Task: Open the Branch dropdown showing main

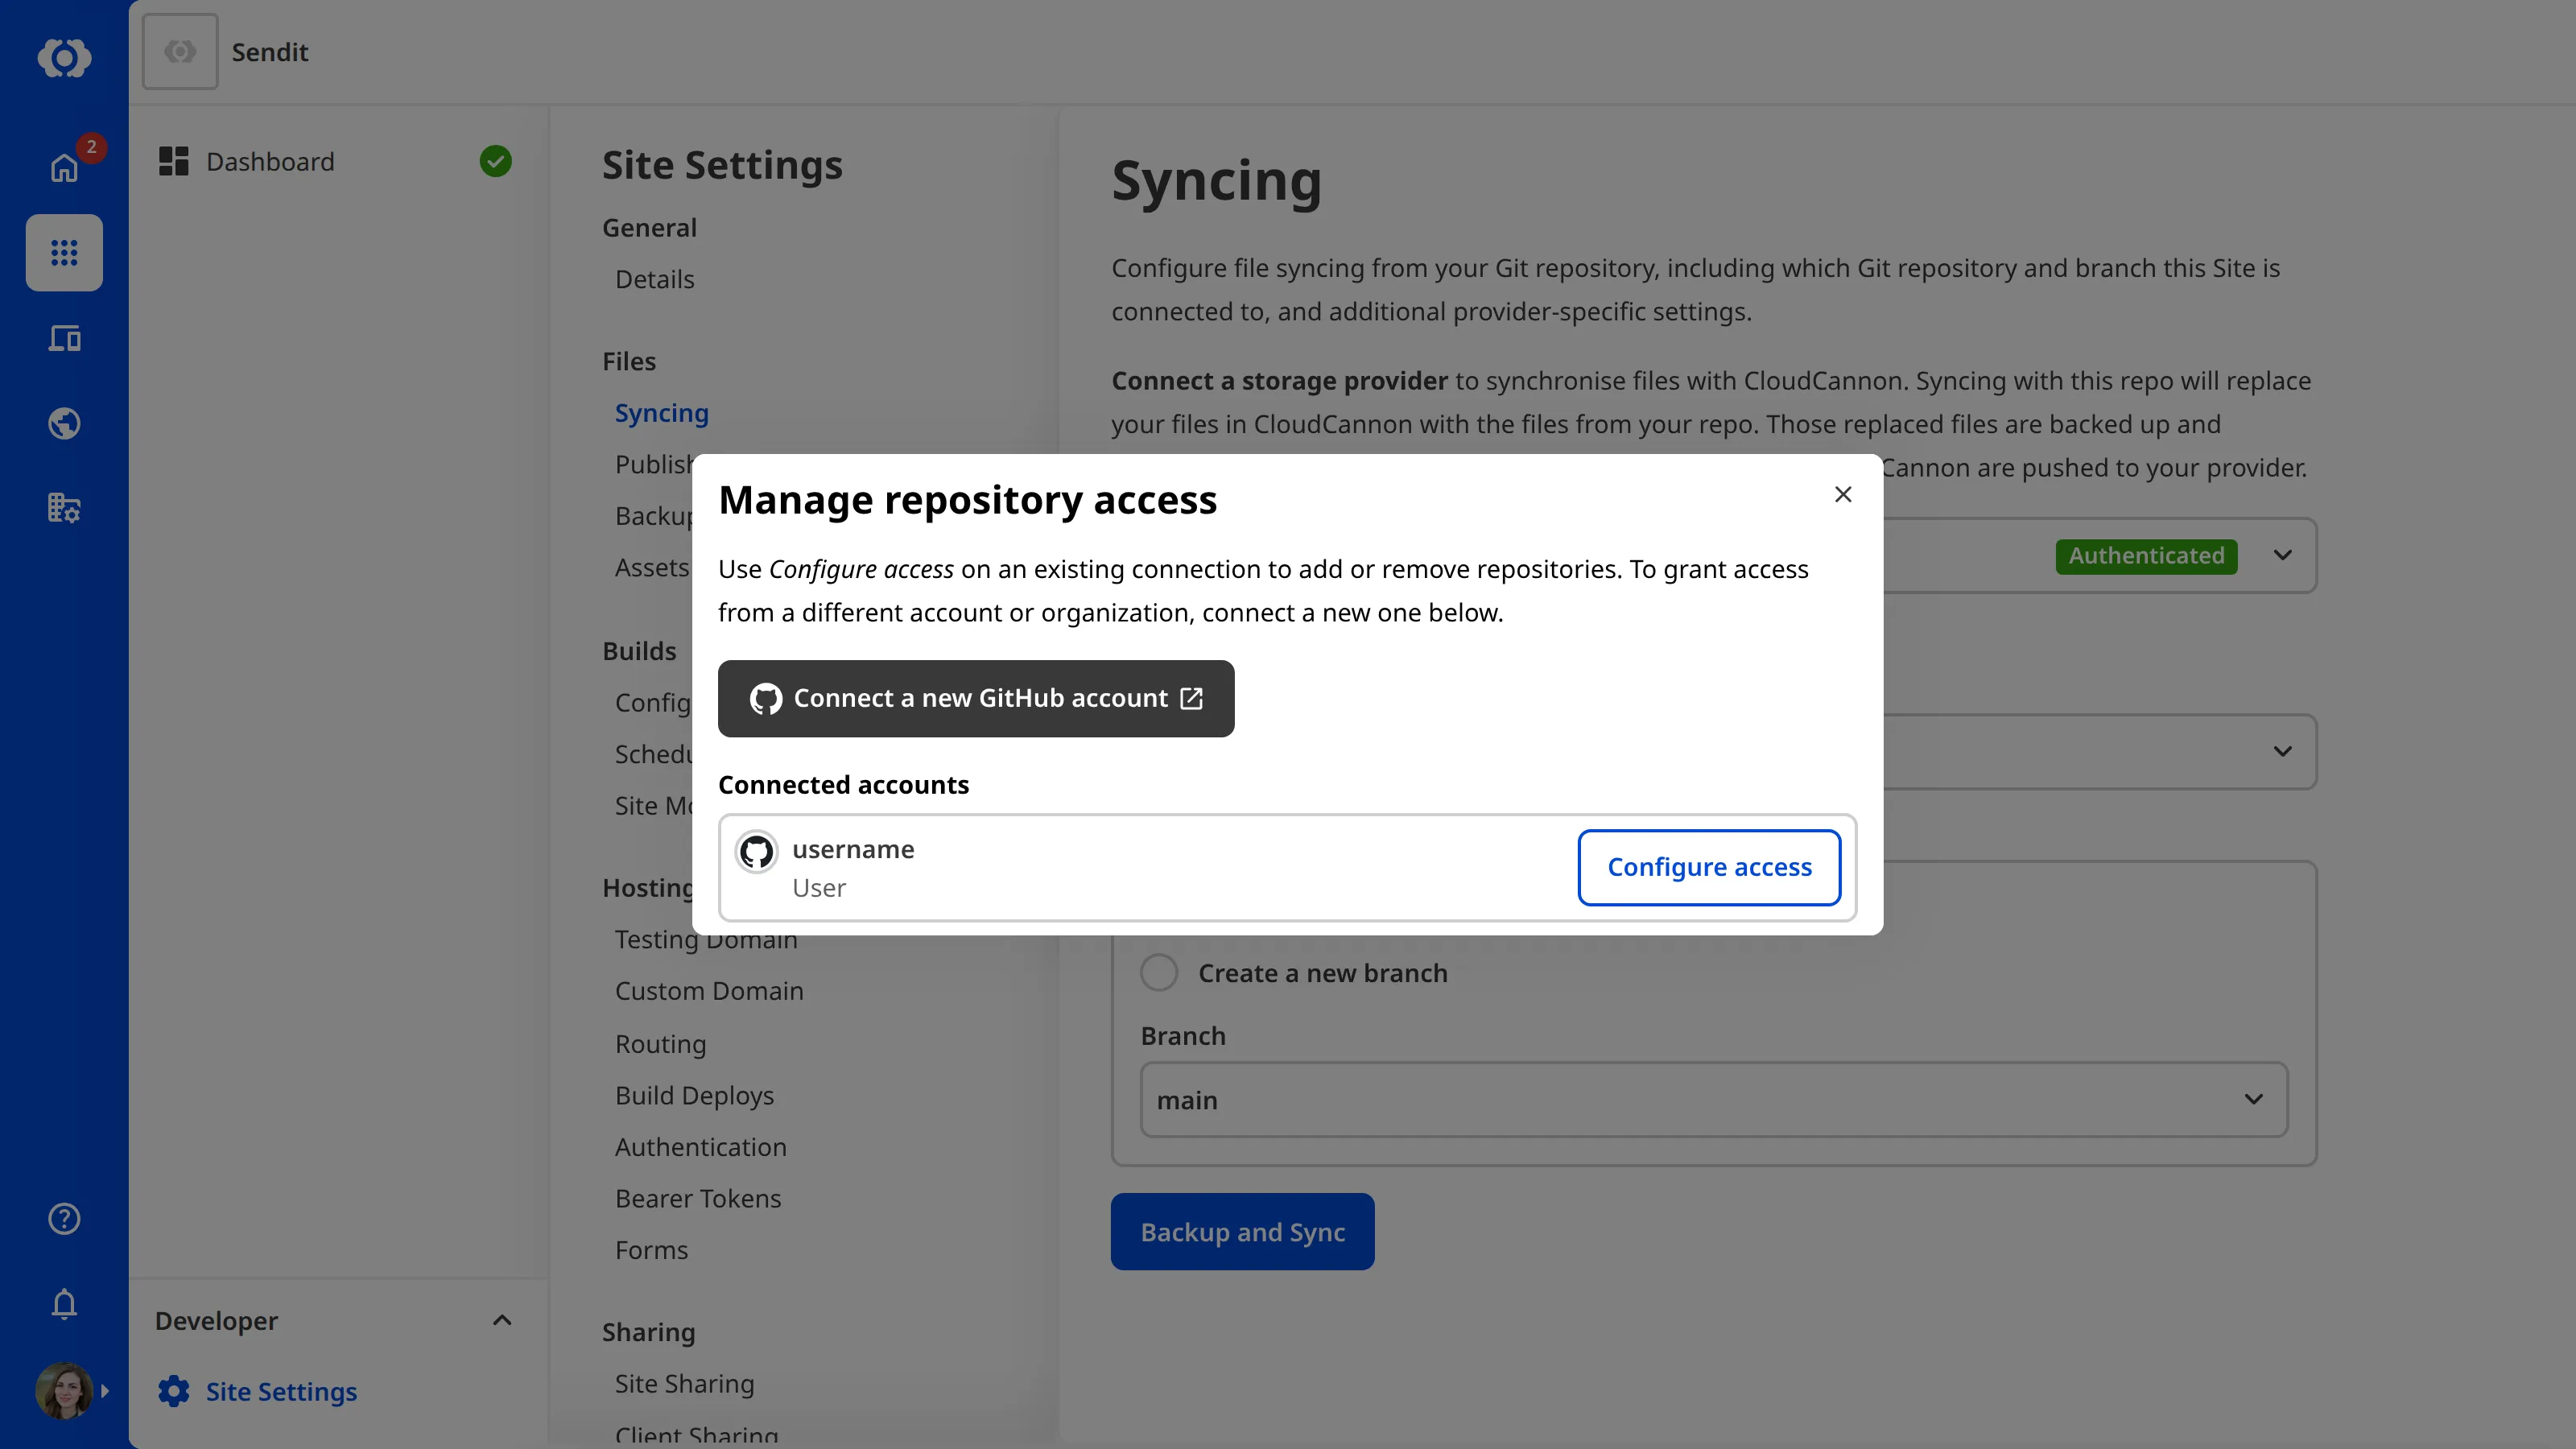Action: coord(1714,1100)
